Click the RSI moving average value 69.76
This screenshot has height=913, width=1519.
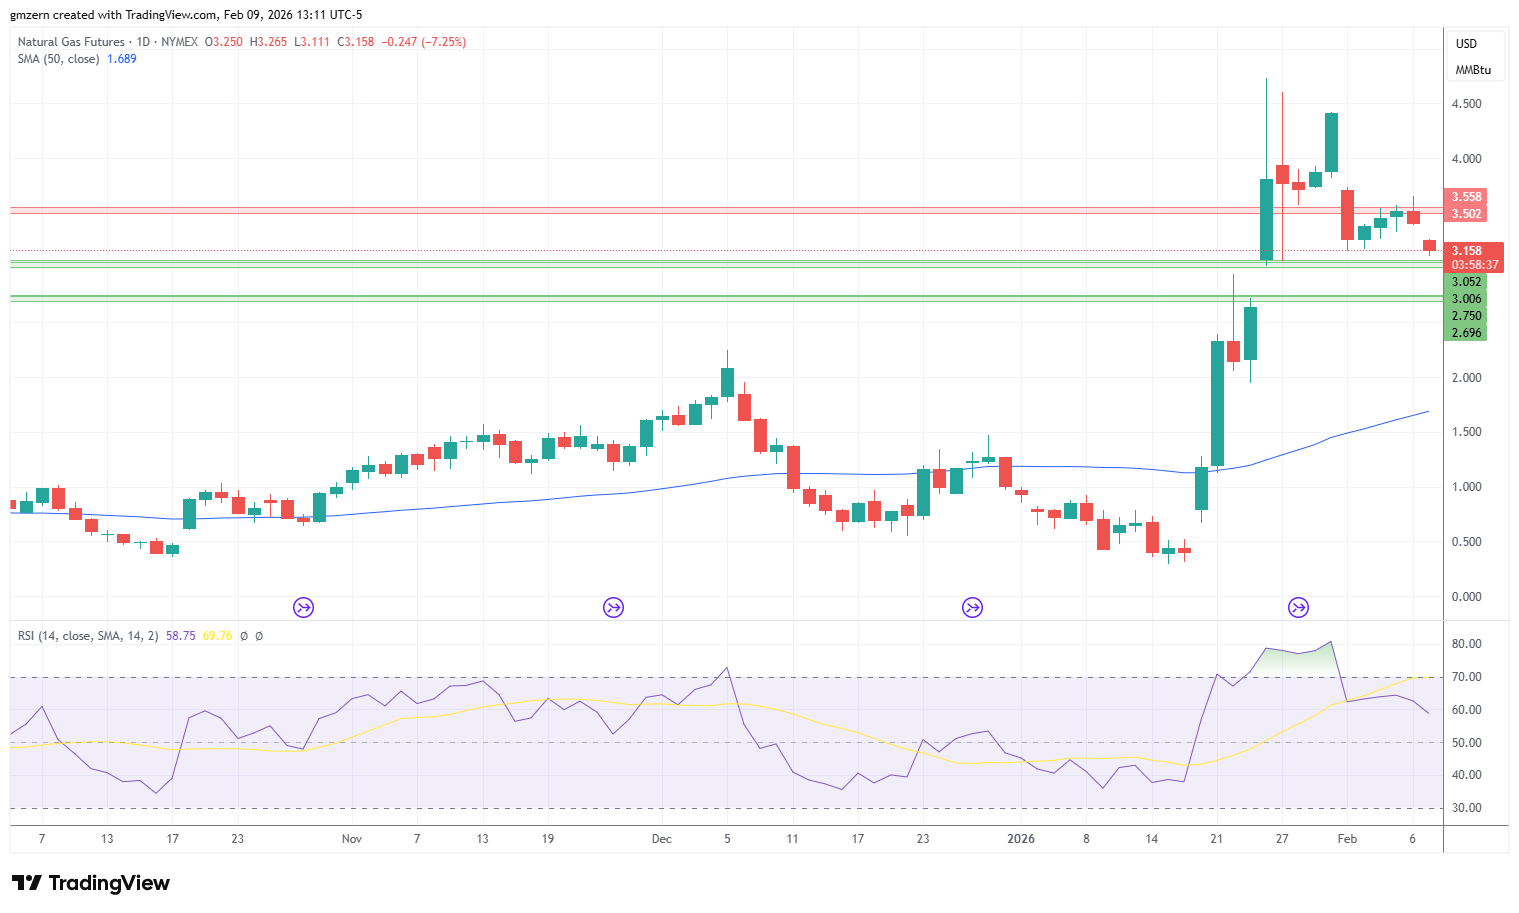pyautogui.click(x=217, y=636)
